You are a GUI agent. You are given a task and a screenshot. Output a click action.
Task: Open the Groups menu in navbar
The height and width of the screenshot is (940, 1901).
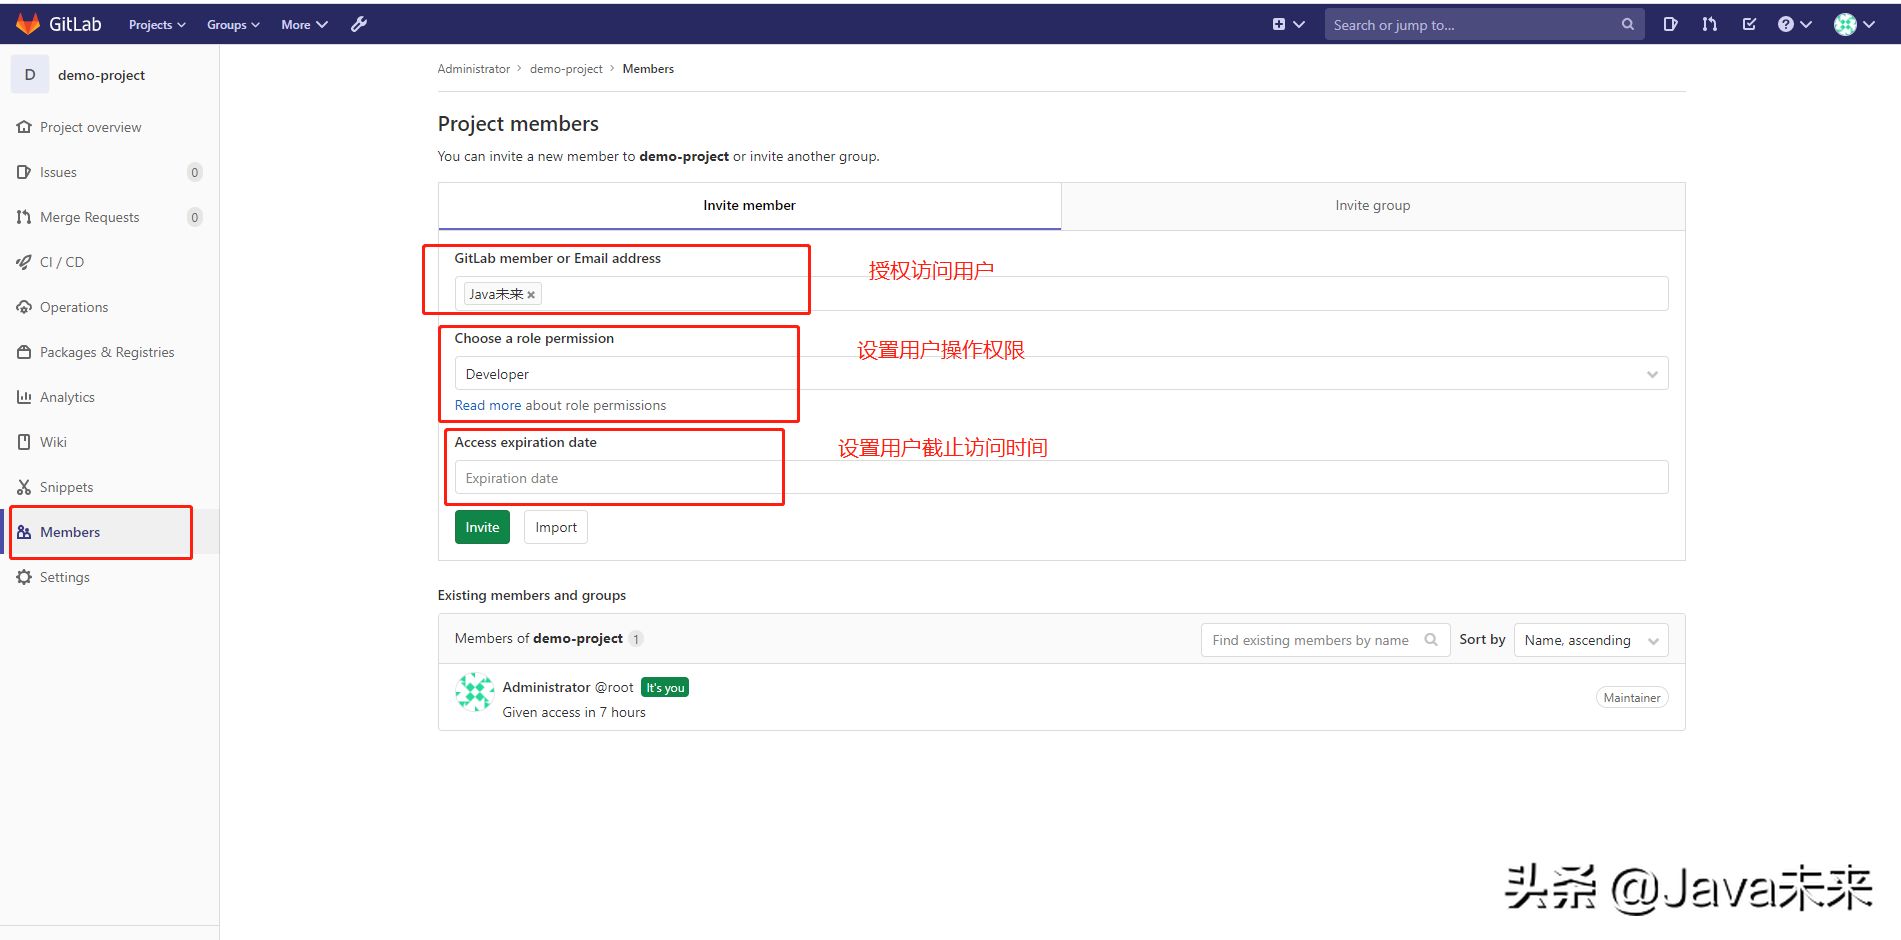233,25
